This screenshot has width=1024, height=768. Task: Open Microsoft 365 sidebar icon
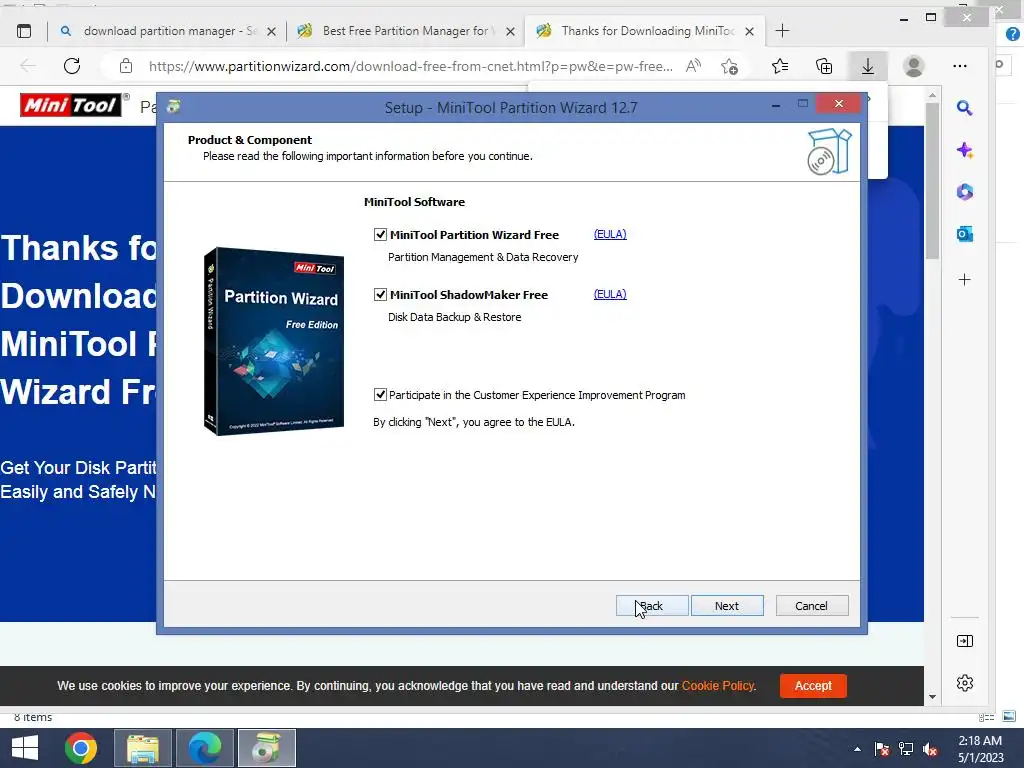(965, 192)
